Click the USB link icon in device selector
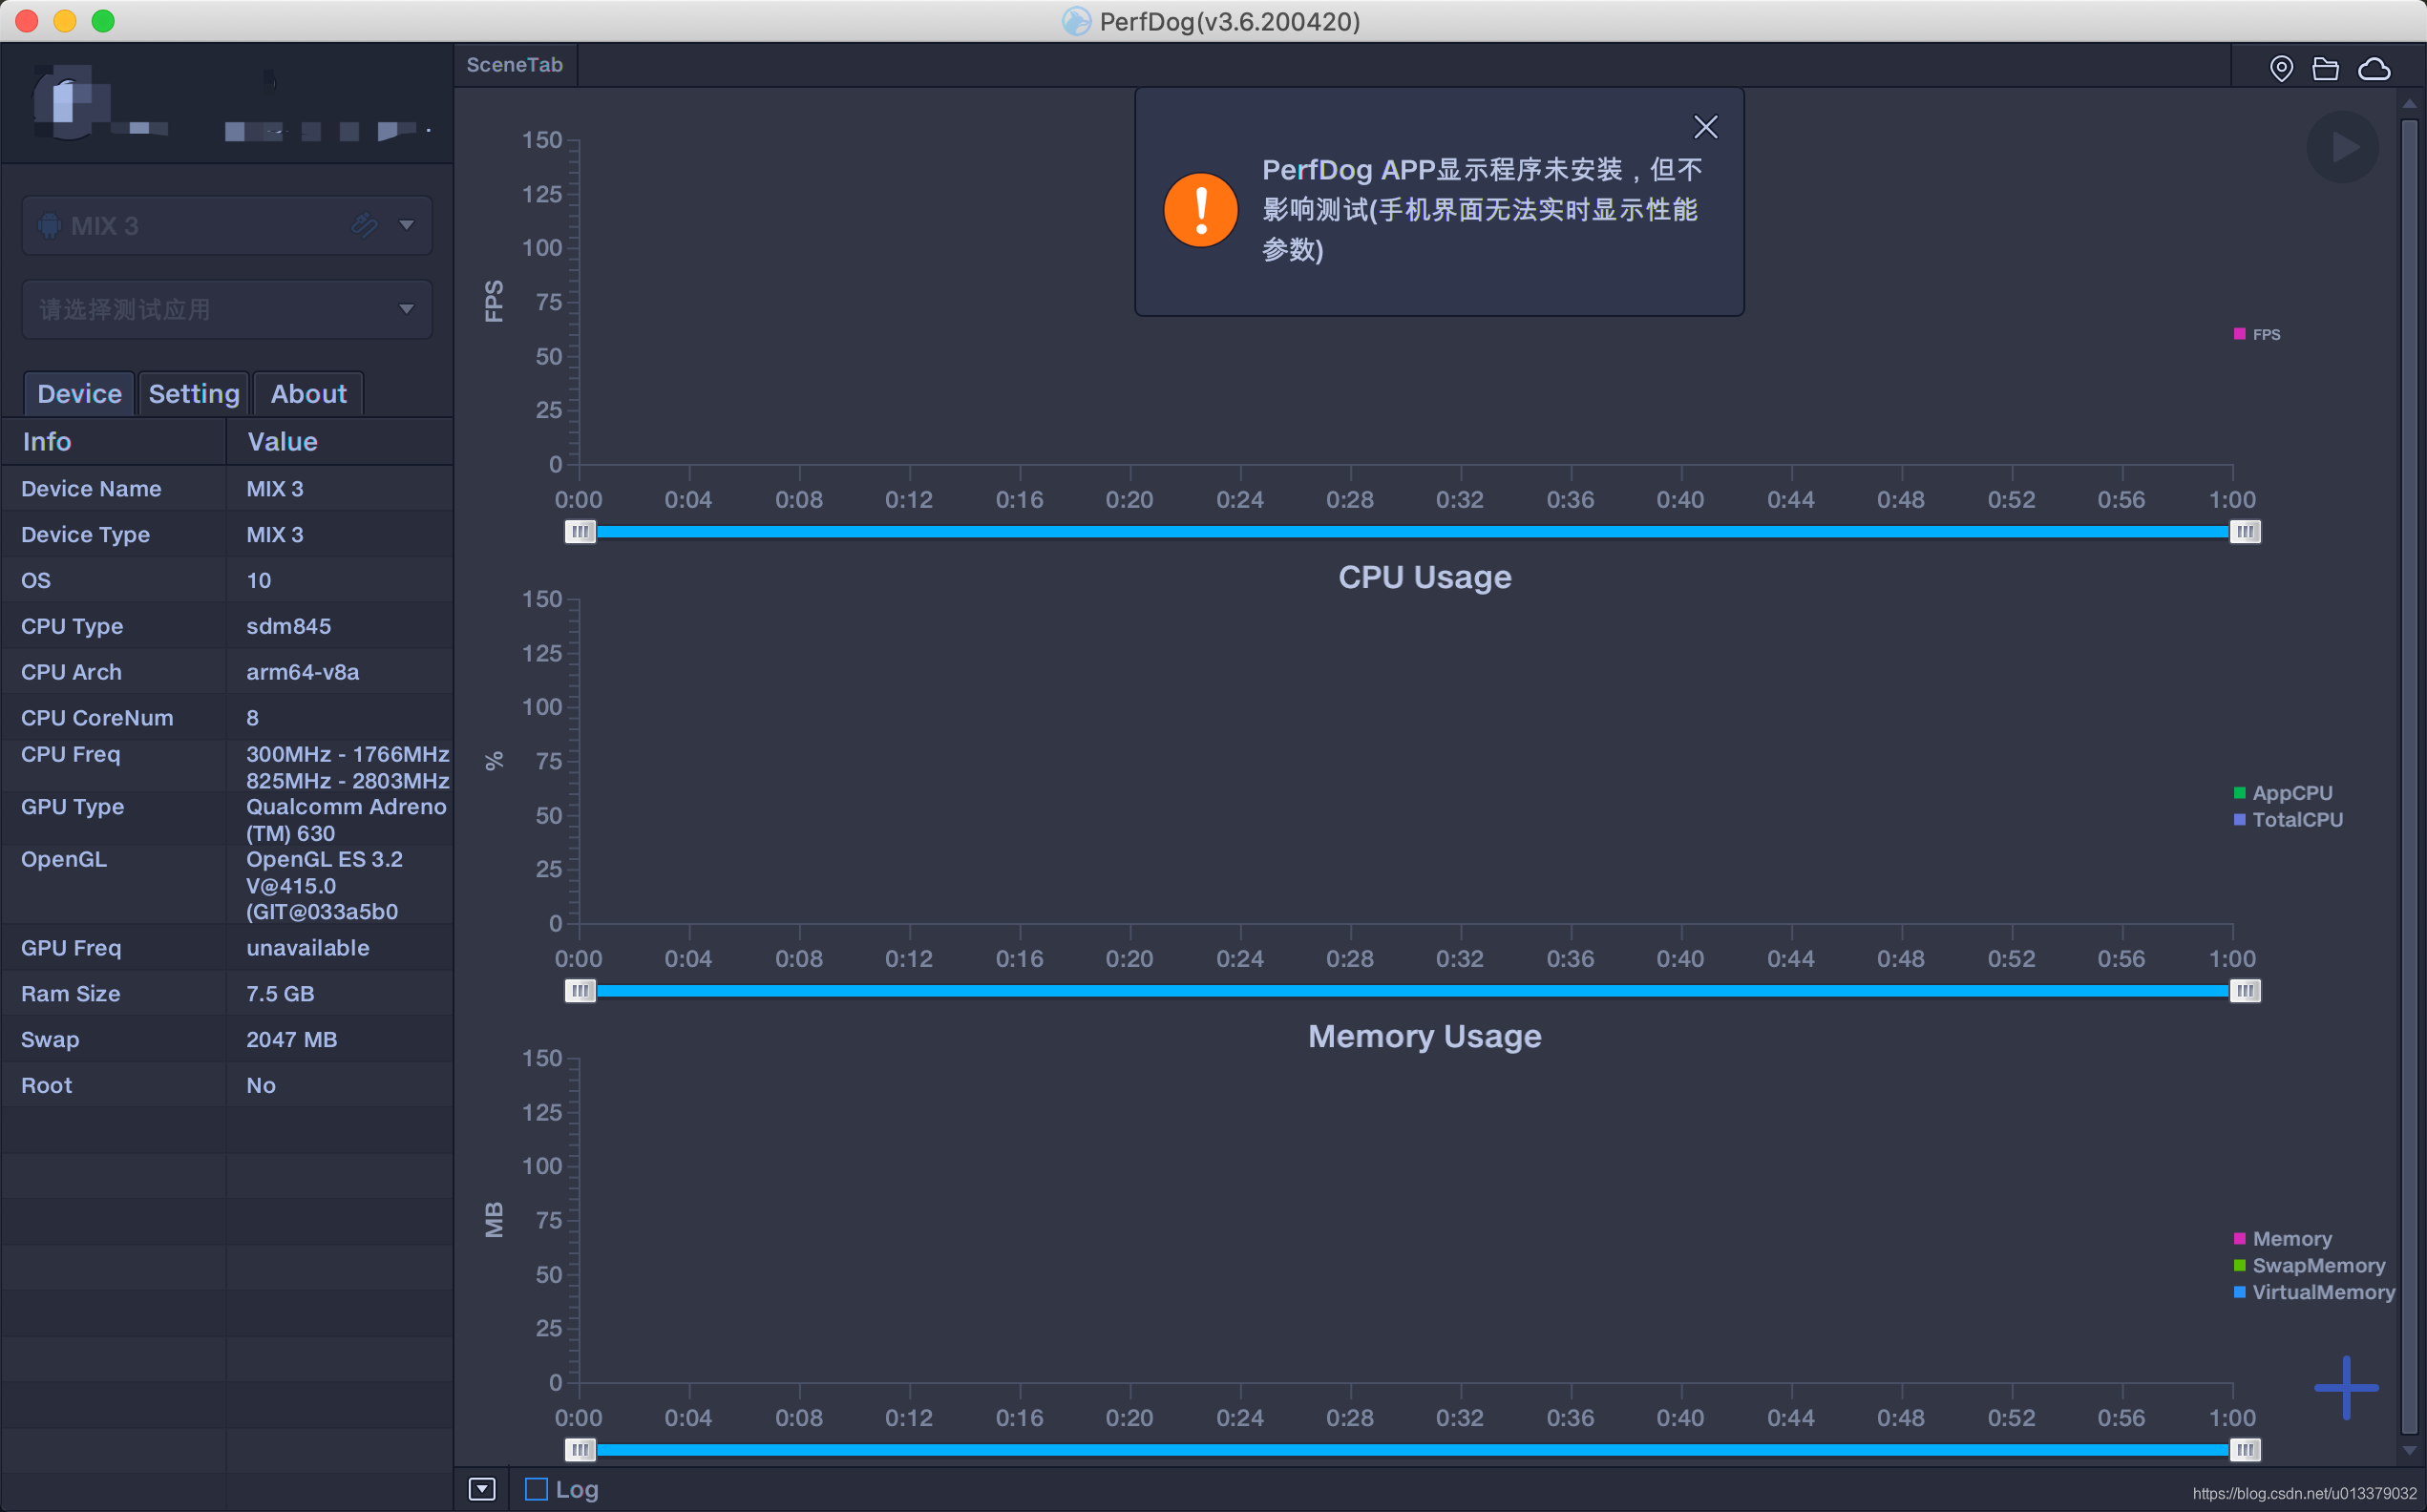 point(365,225)
